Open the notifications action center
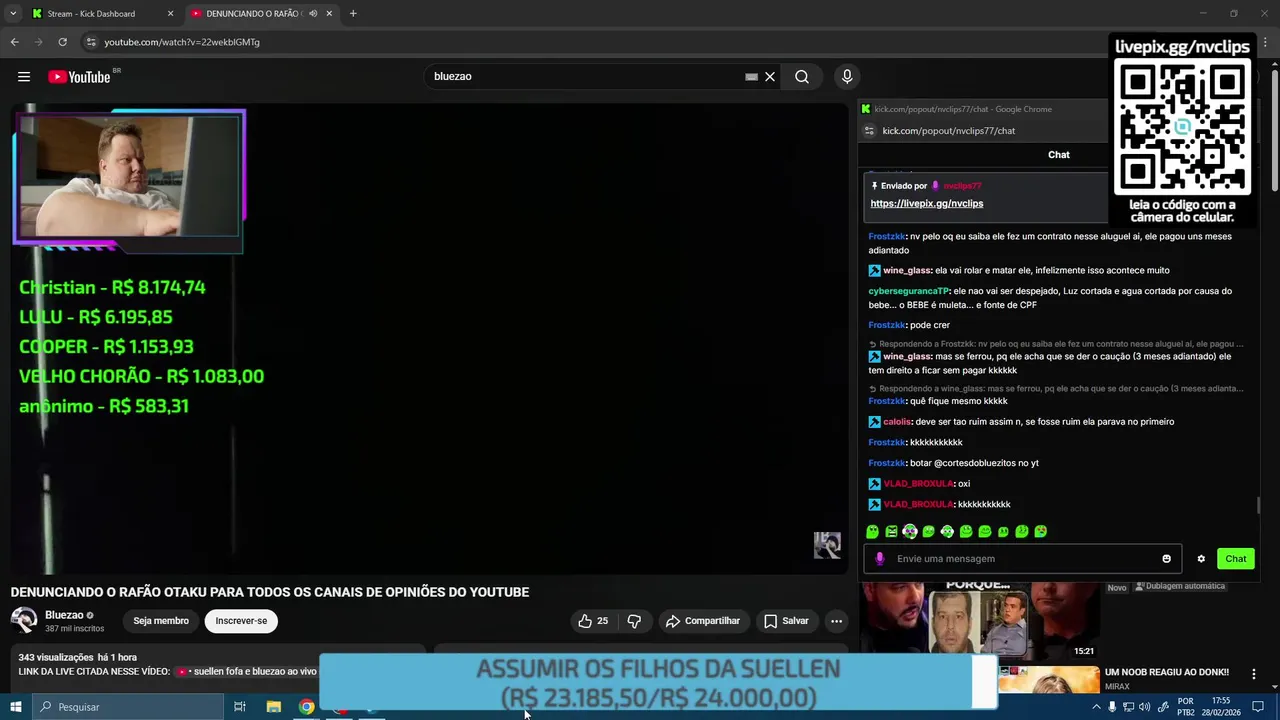Viewport: 1280px width, 720px height. (1259, 707)
